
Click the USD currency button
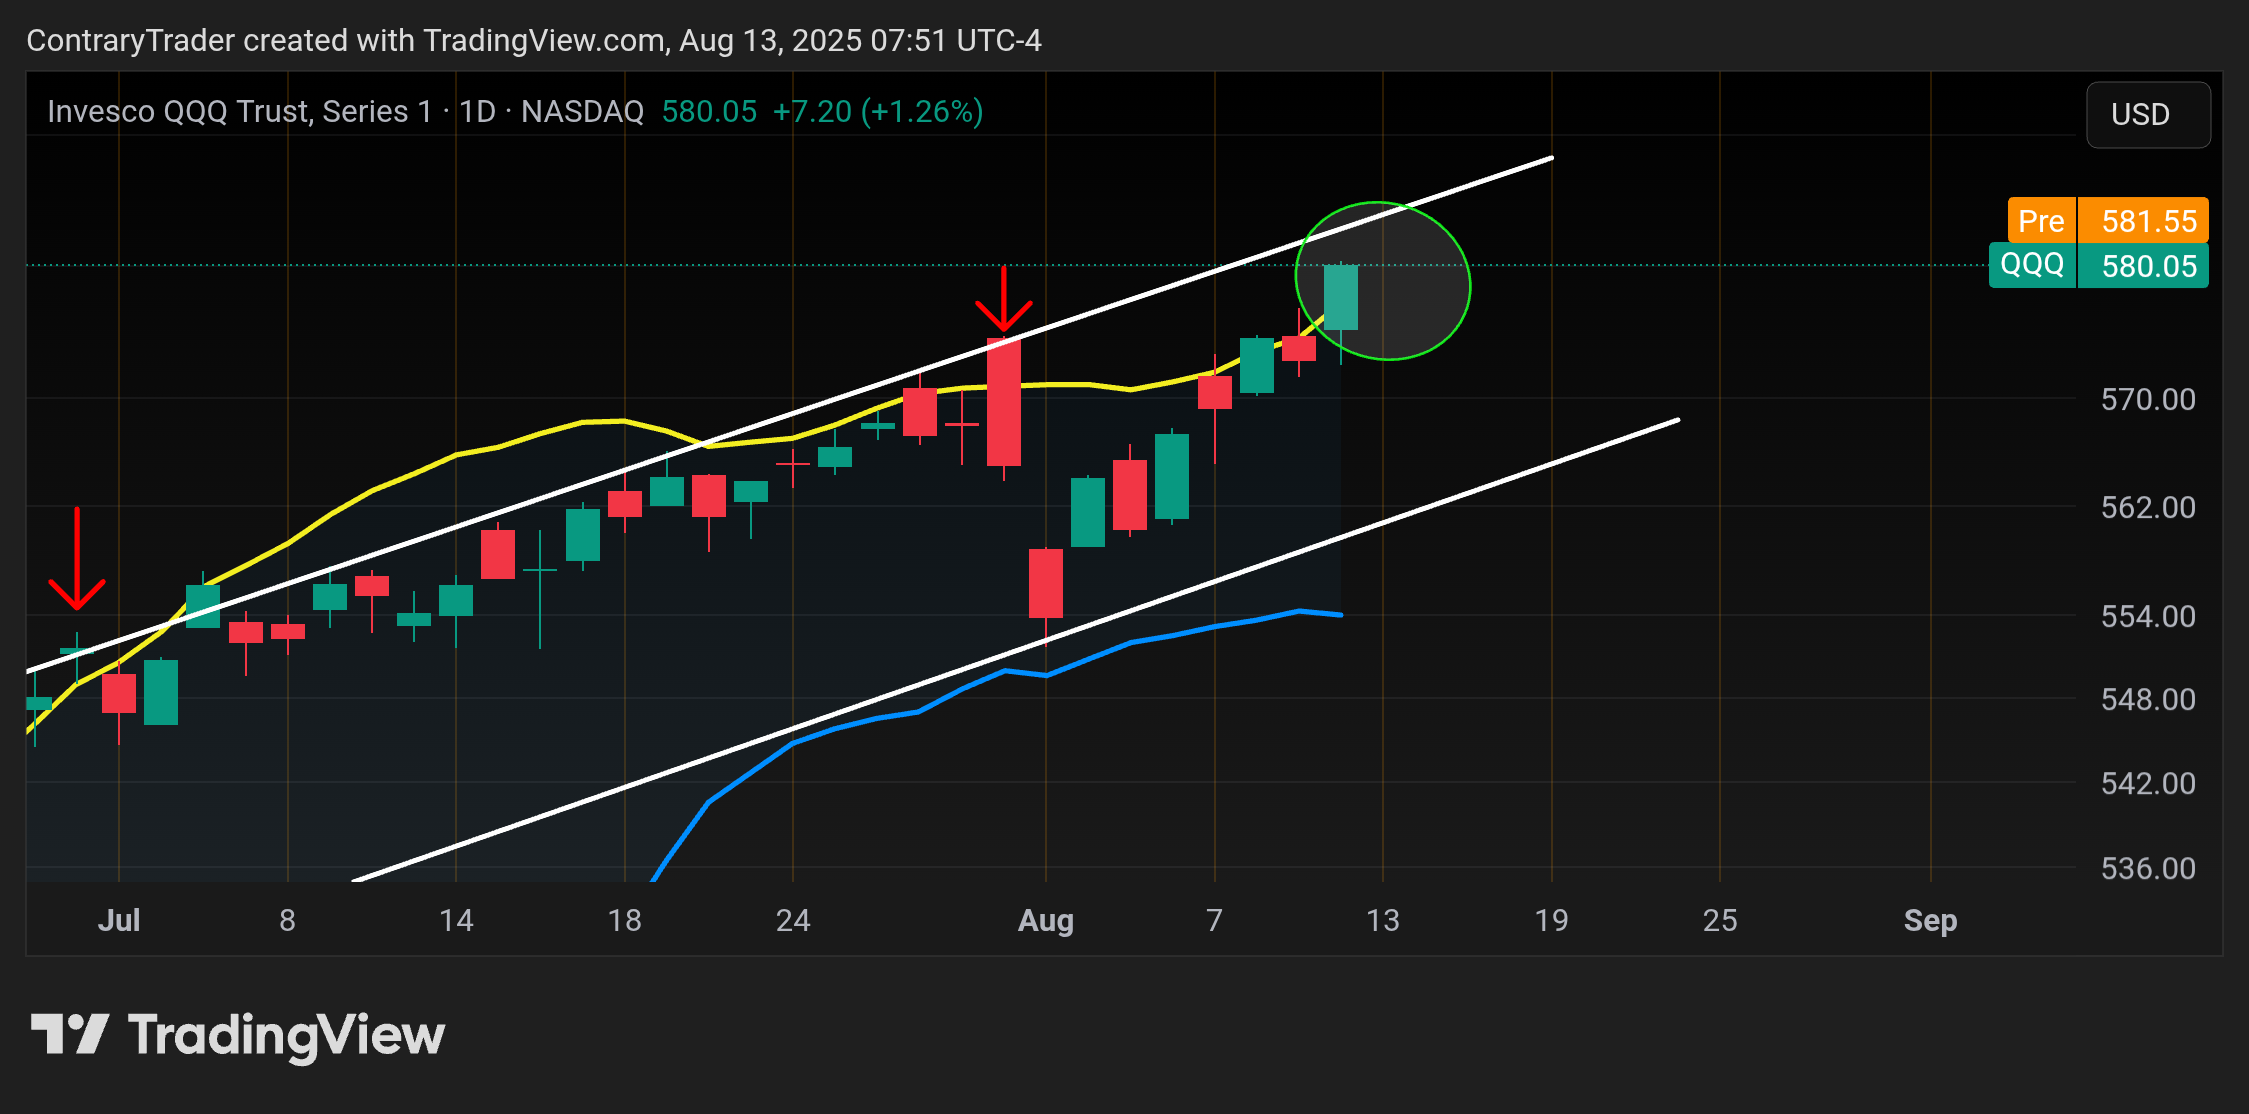pyautogui.click(x=2148, y=115)
